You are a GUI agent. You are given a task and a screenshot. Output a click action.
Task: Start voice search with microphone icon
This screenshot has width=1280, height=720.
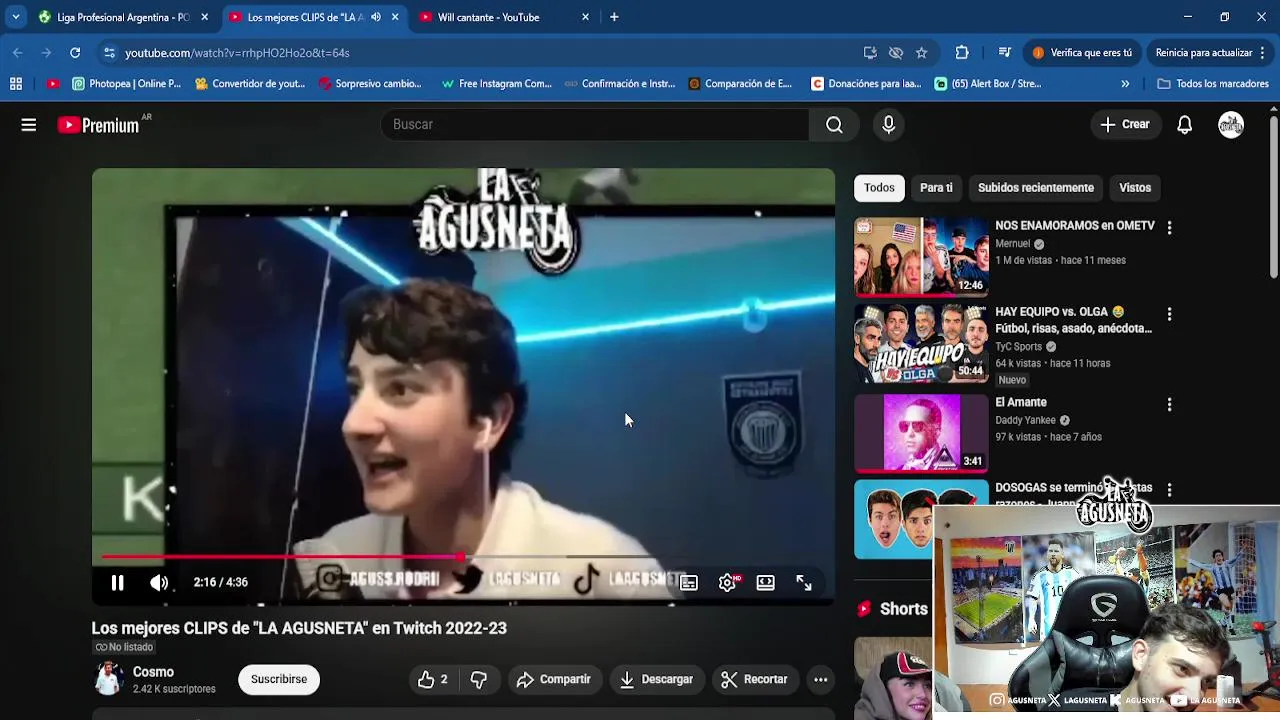tap(888, 124)
